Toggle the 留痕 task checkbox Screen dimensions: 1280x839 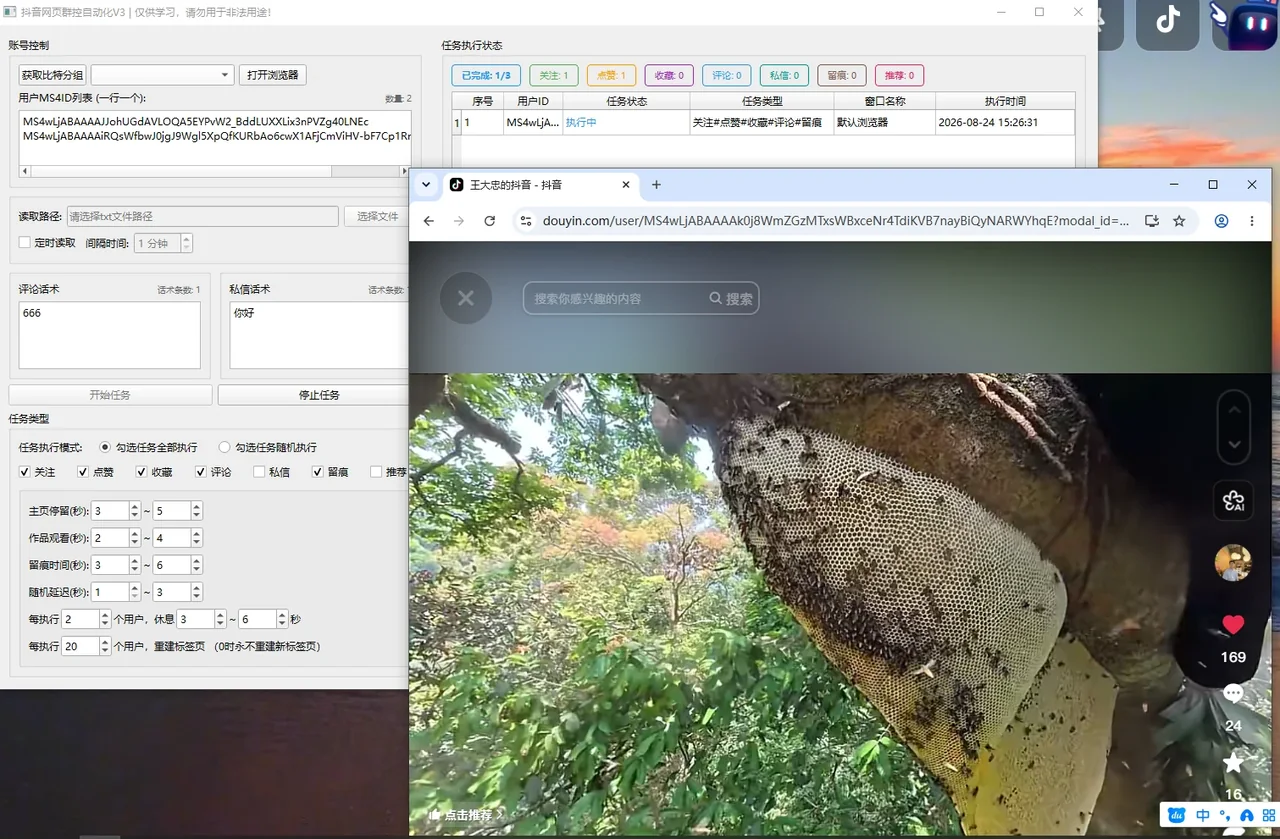coord(317,471)
